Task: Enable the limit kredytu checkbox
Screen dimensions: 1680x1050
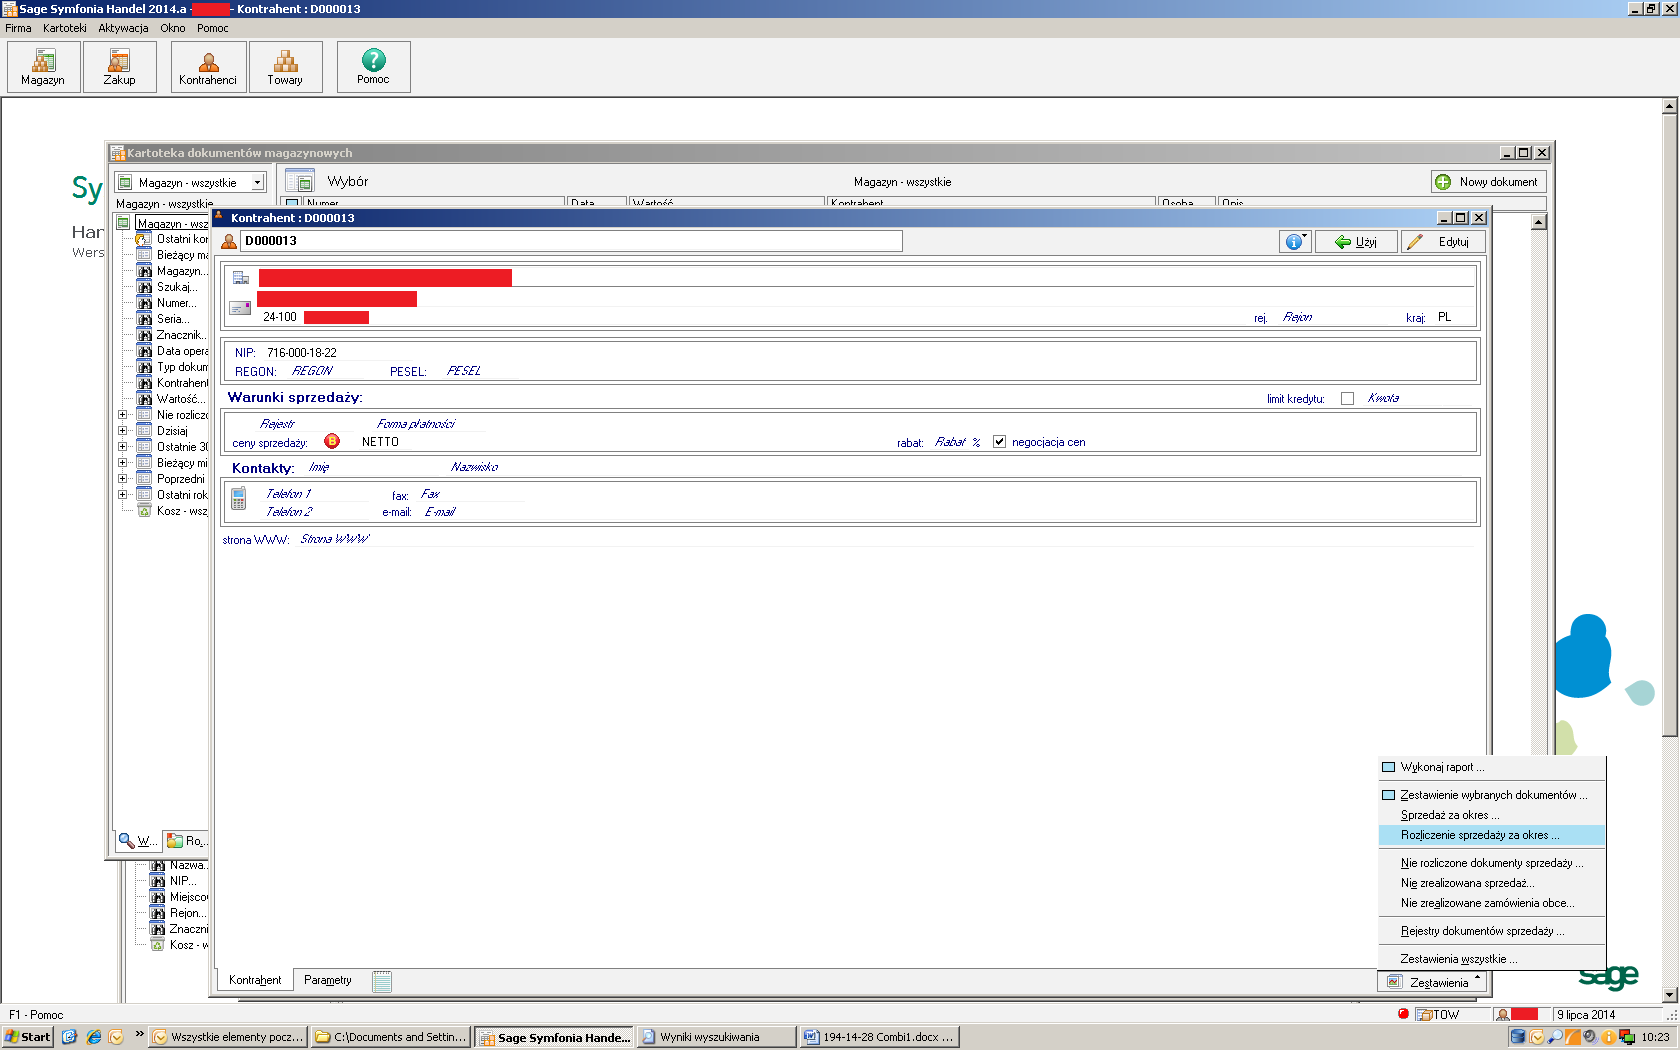Action: (x=1347, y=399)
